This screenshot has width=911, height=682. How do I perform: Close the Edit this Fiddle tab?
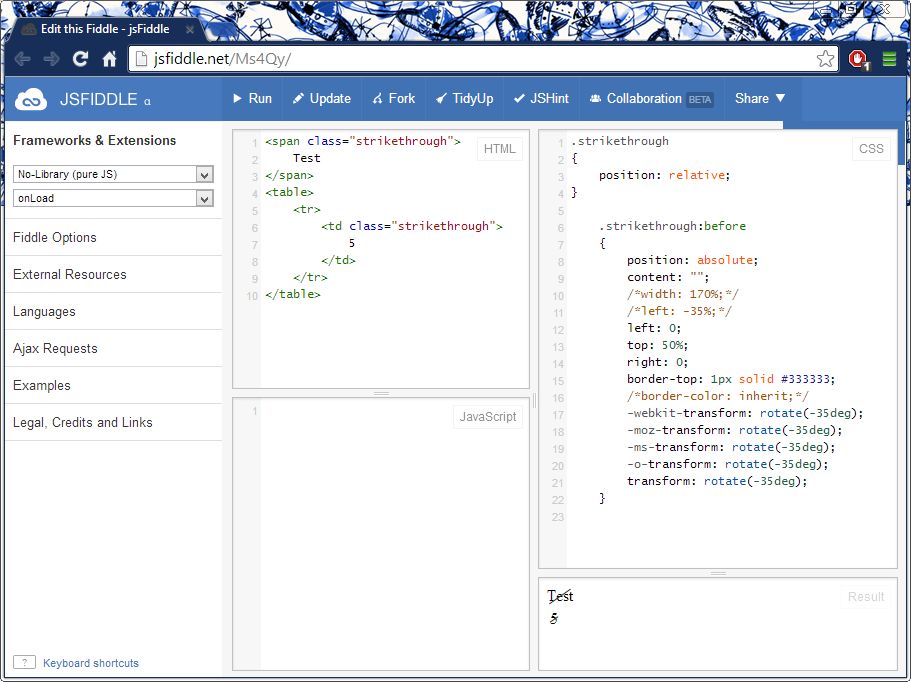coord(189,29)
